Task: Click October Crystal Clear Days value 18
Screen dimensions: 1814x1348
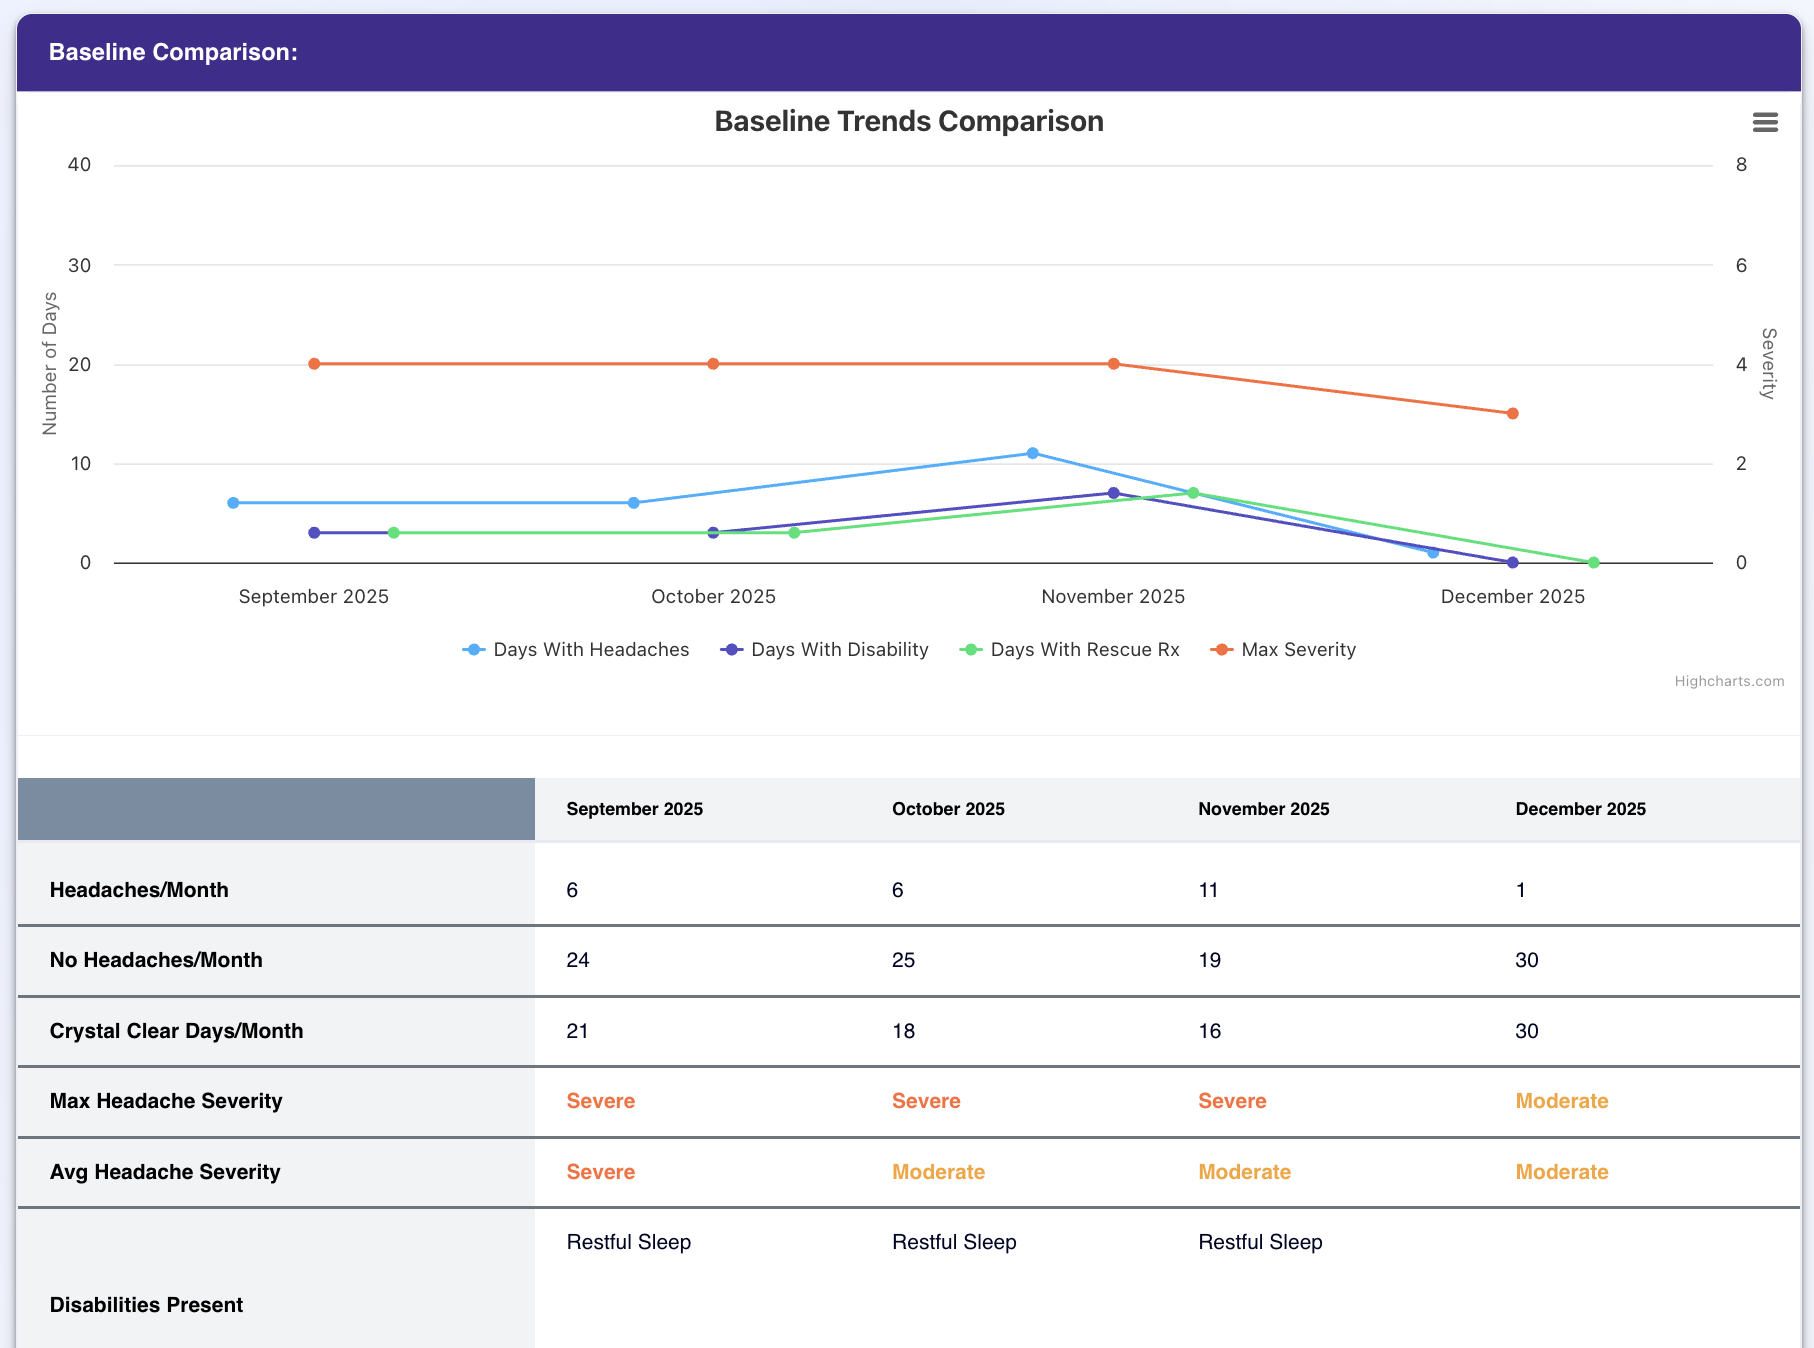Action: coord(904,1031)
